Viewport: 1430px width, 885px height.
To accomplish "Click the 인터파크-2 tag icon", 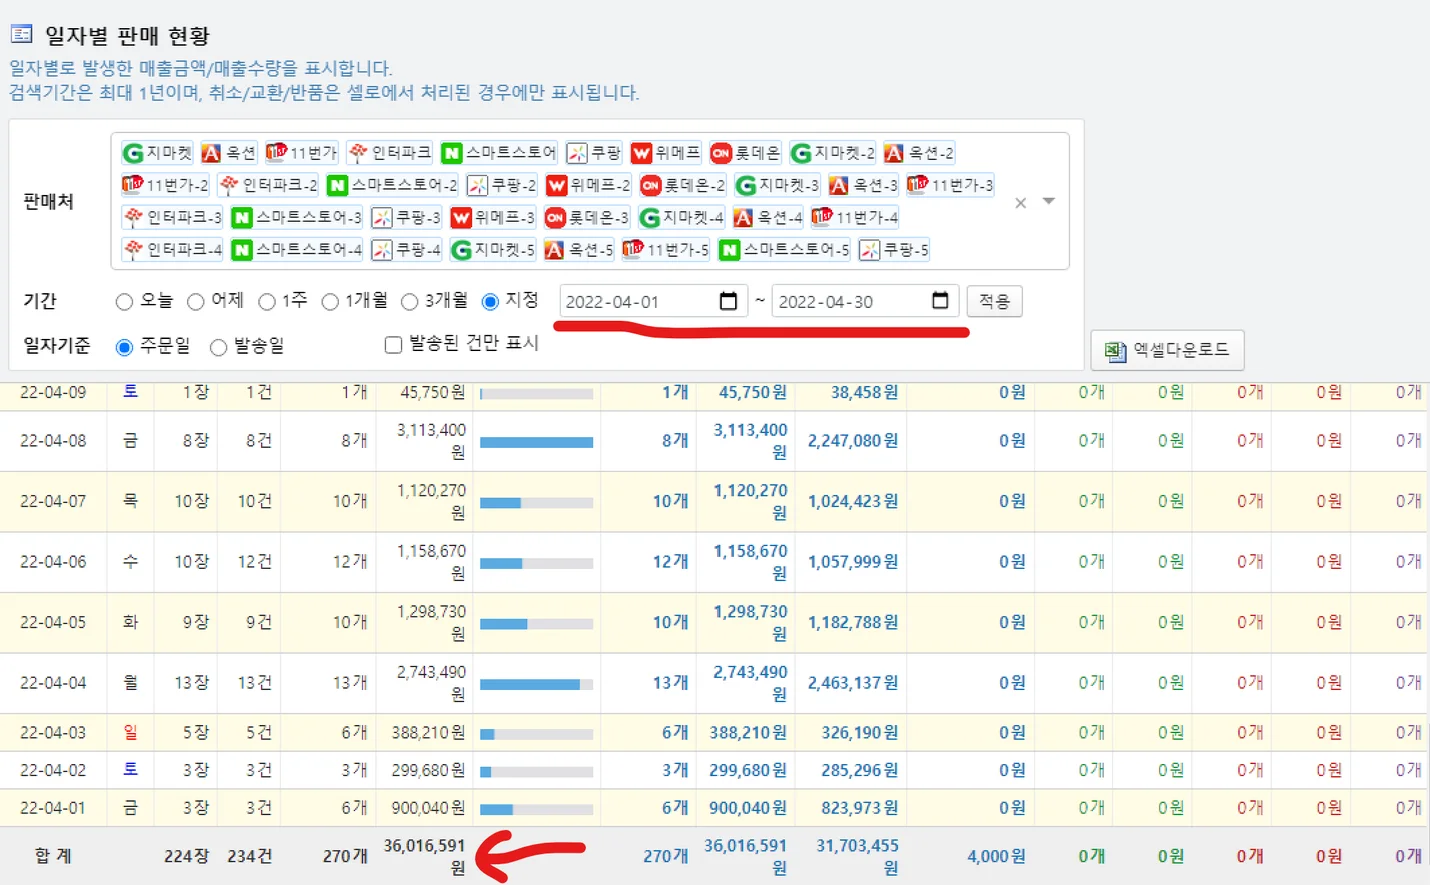I will (229, 185).
